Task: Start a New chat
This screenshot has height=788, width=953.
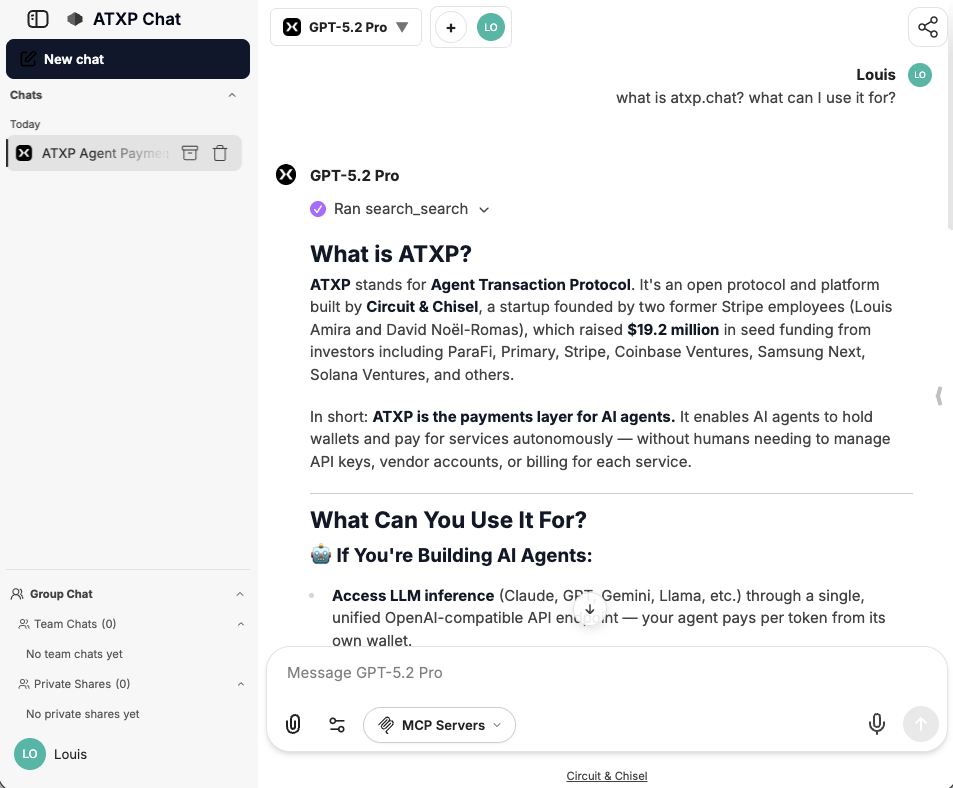Action: coord(127,59)
